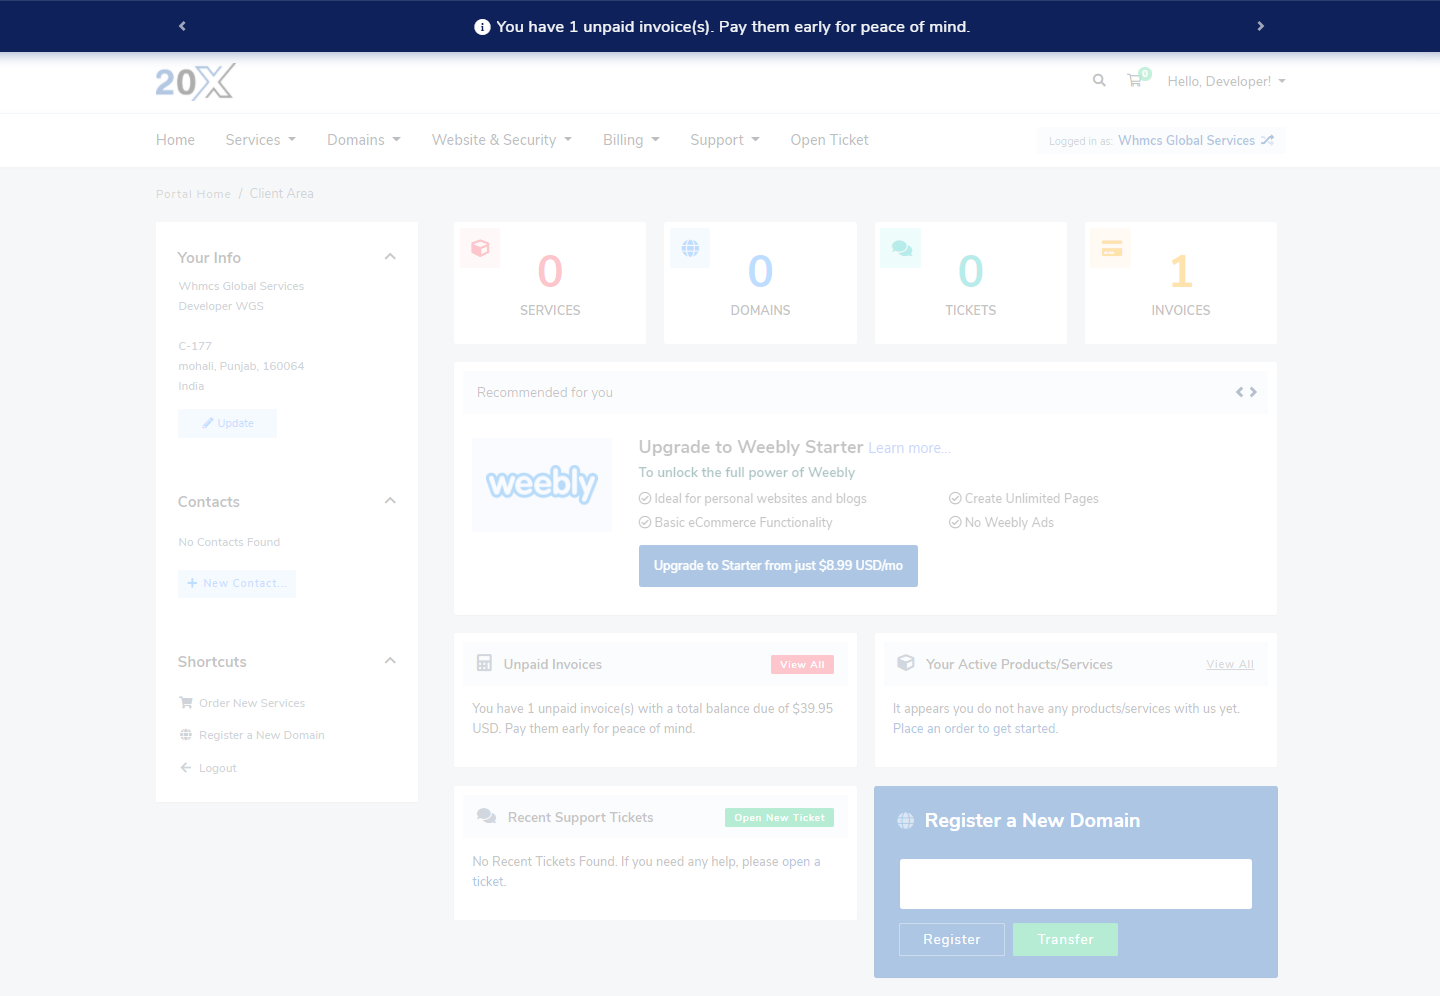Click View All for Unpaid Invoices
The height and width of the screenshot is (996, 1440).
[802, 665]
